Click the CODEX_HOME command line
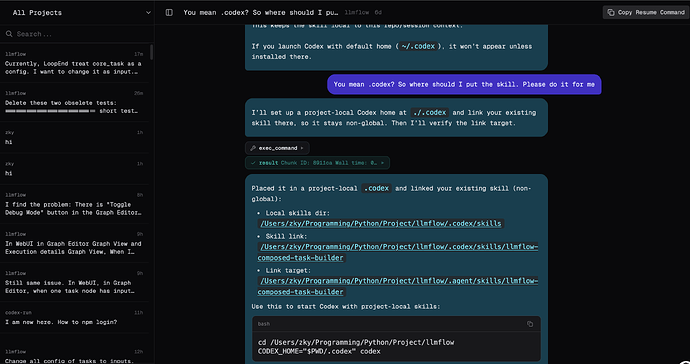690x364 pixels. (x=319, y=351)
